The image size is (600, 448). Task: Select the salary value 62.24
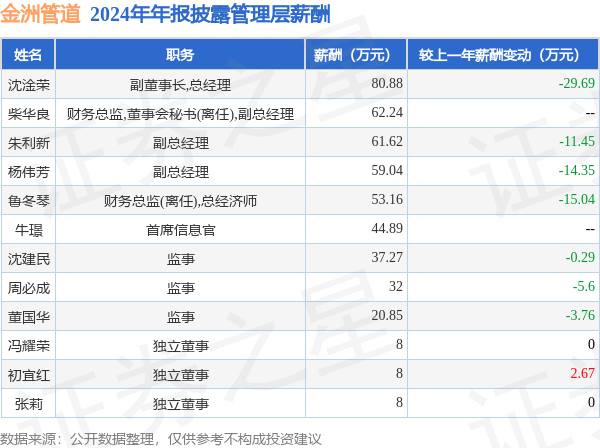coord(387,112)
